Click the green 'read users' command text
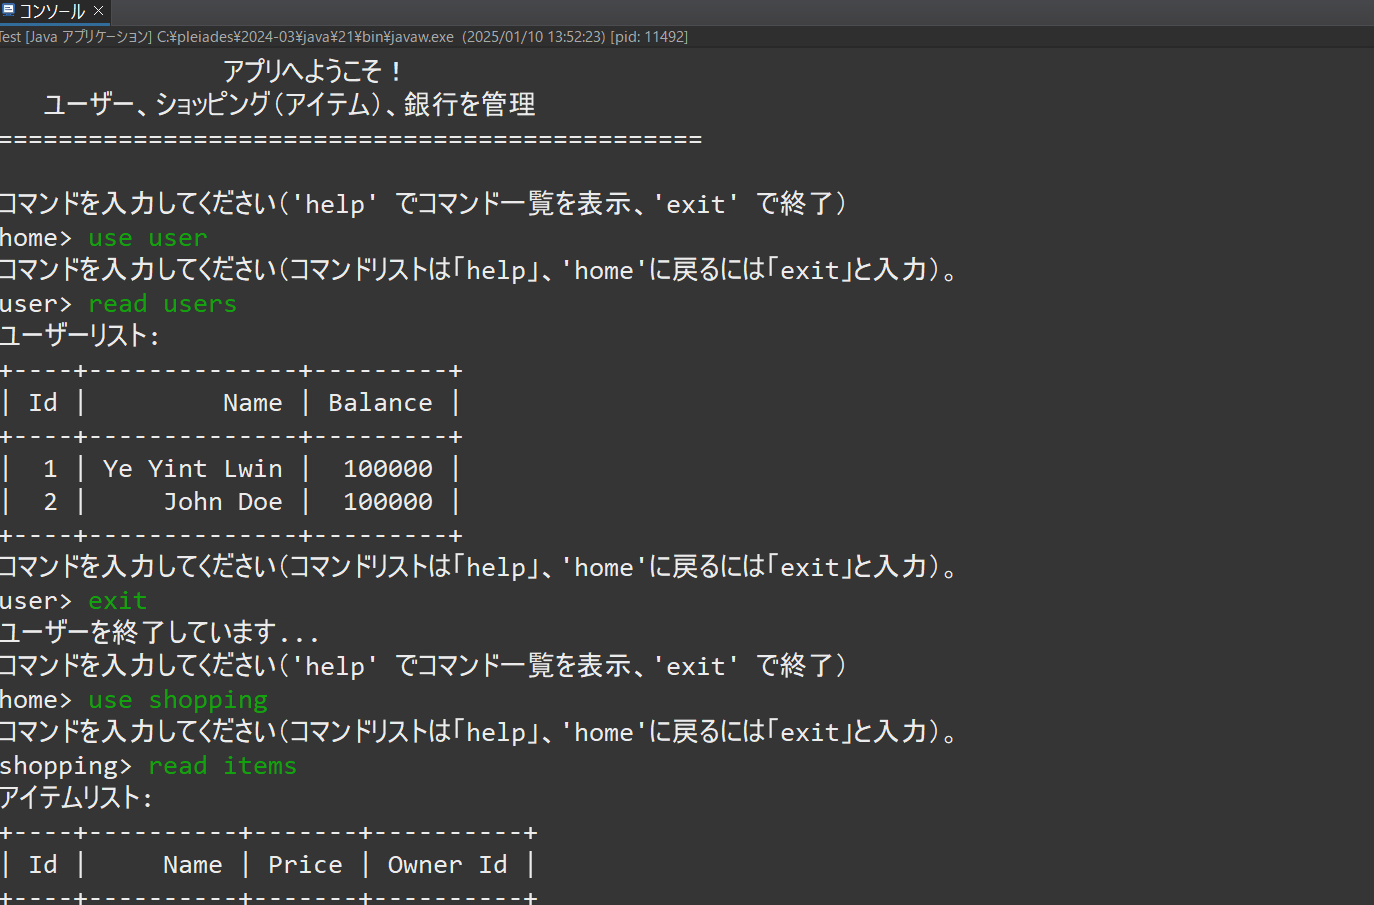Viewport: 1374px width, 905px height. (x=162, y=304)
